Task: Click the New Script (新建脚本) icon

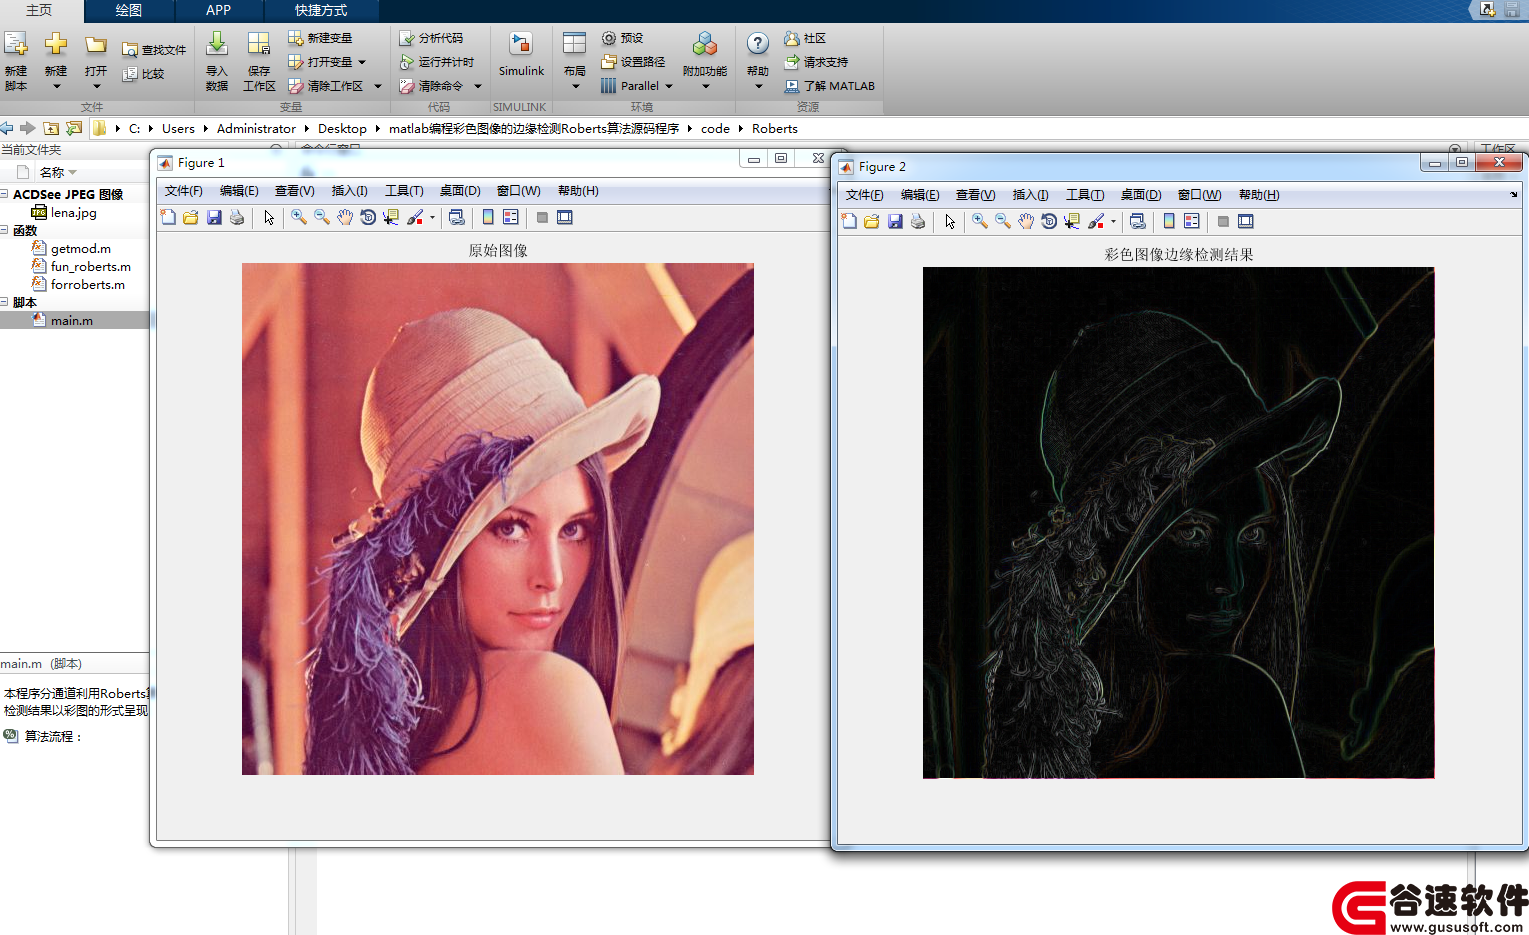Action: (16, 45)
